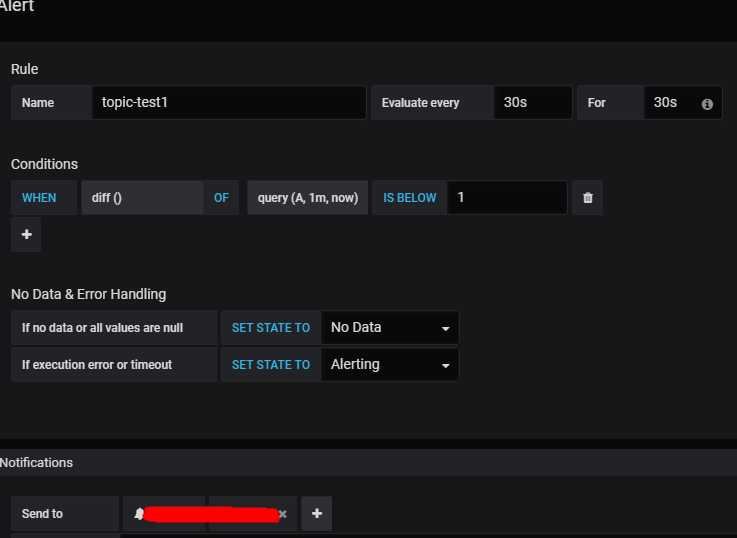
Task: Edit the Evaluate every 30s field
Action: pyautogui.click(x=533, y=102)
